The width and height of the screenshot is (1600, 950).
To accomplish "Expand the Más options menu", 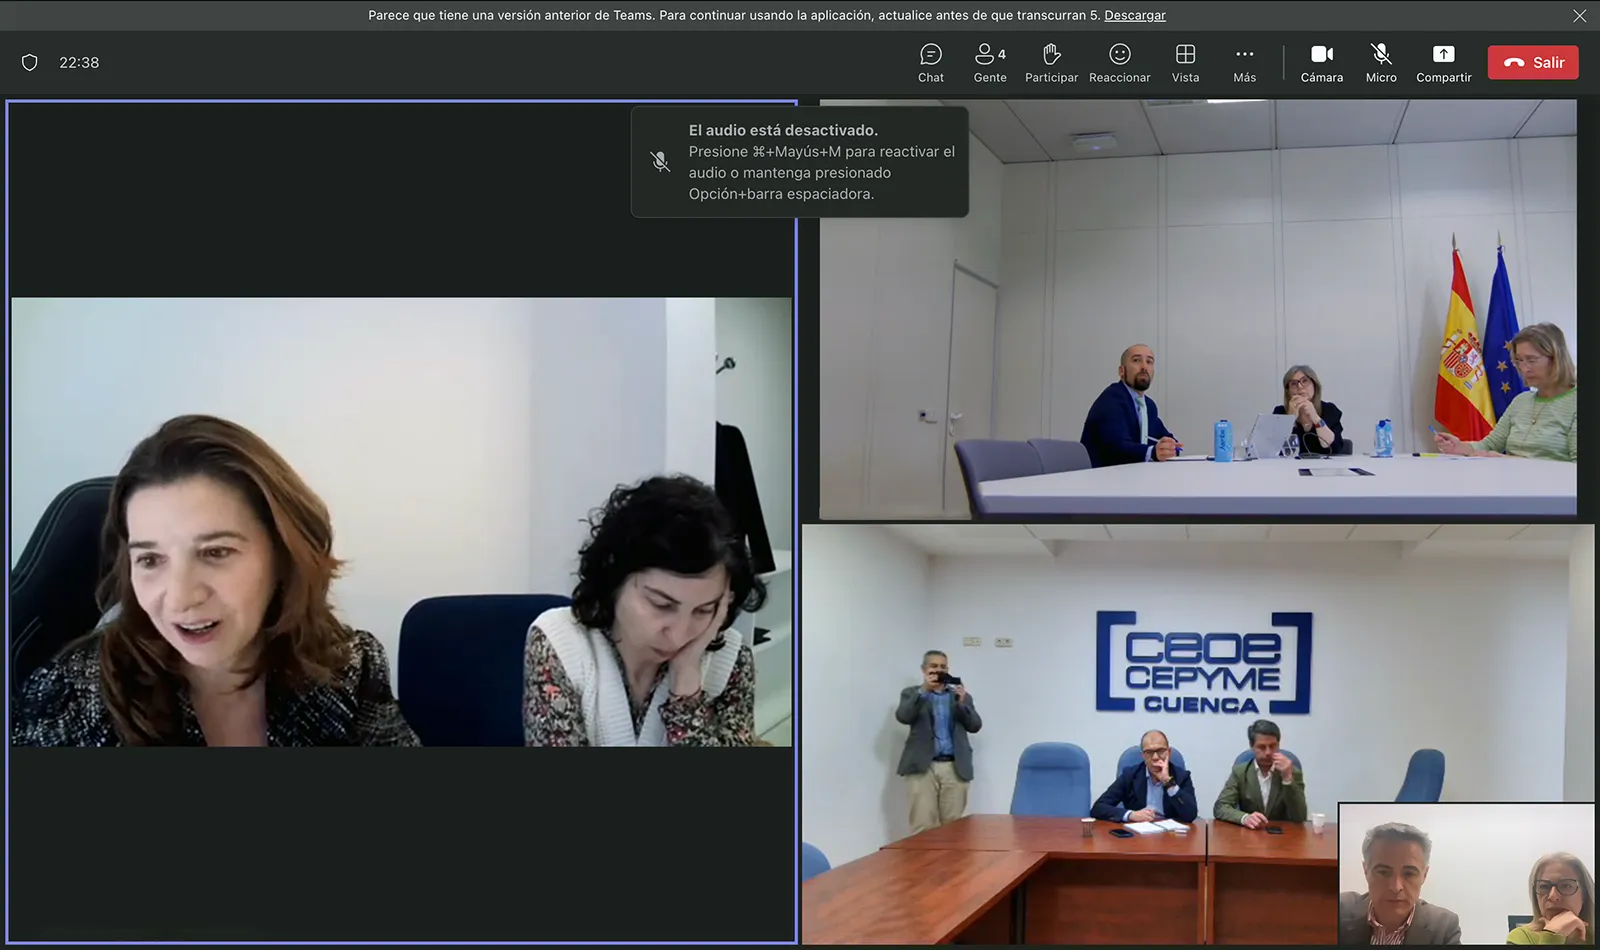I will 1244,63.
